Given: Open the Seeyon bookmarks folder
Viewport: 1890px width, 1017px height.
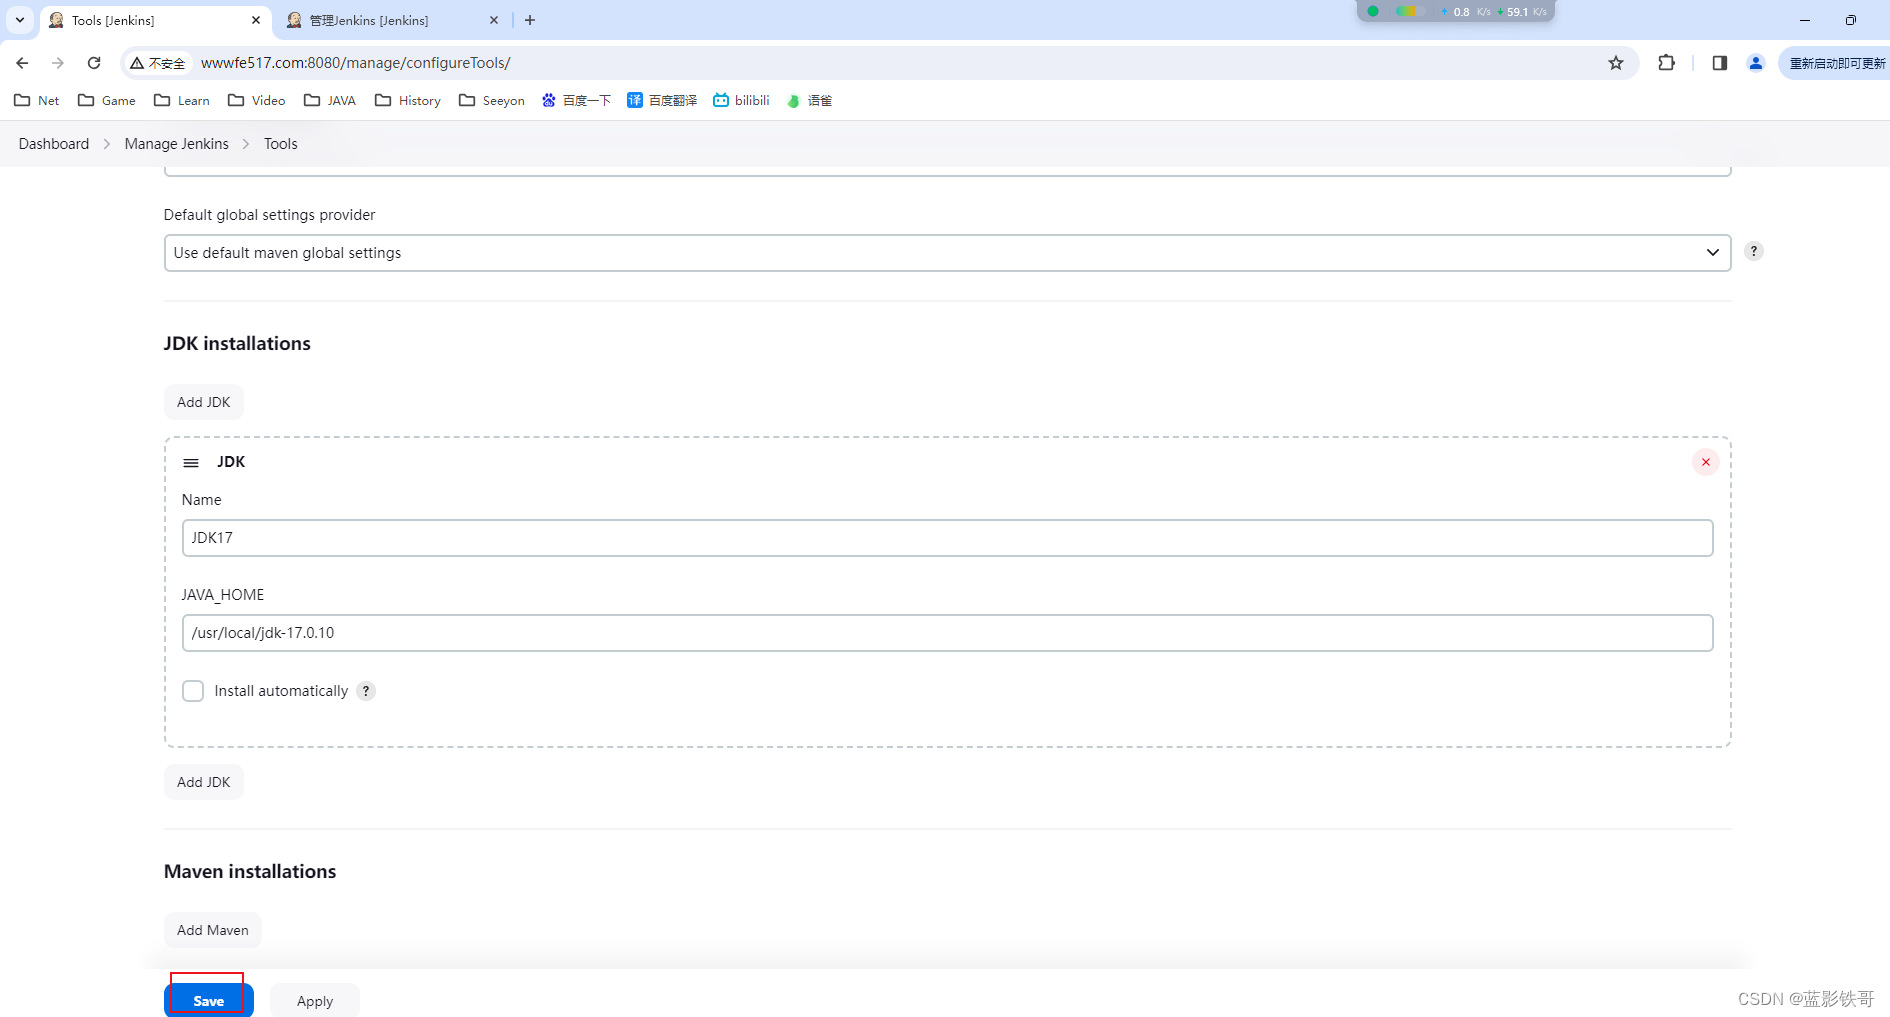Looking at the screenshot, I should (492, 100).
